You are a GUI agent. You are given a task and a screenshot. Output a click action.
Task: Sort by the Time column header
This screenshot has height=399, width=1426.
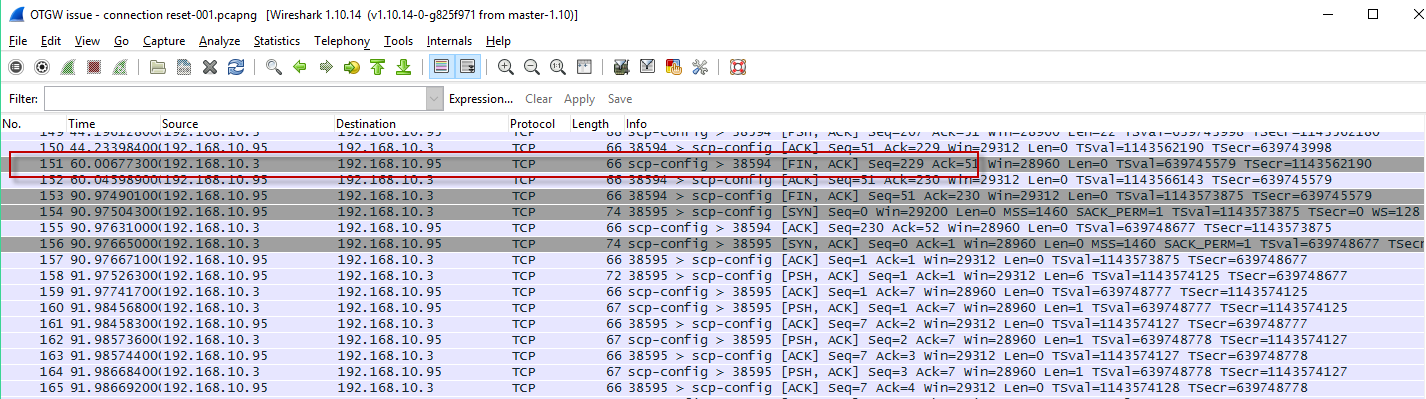113,124
